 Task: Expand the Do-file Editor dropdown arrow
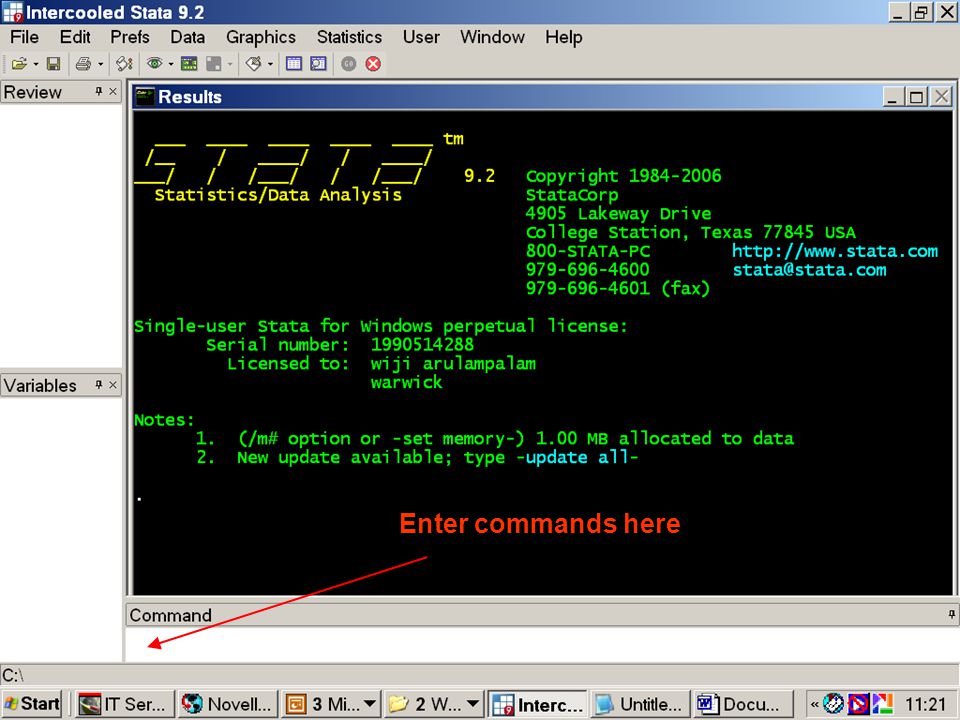point(270,64)
